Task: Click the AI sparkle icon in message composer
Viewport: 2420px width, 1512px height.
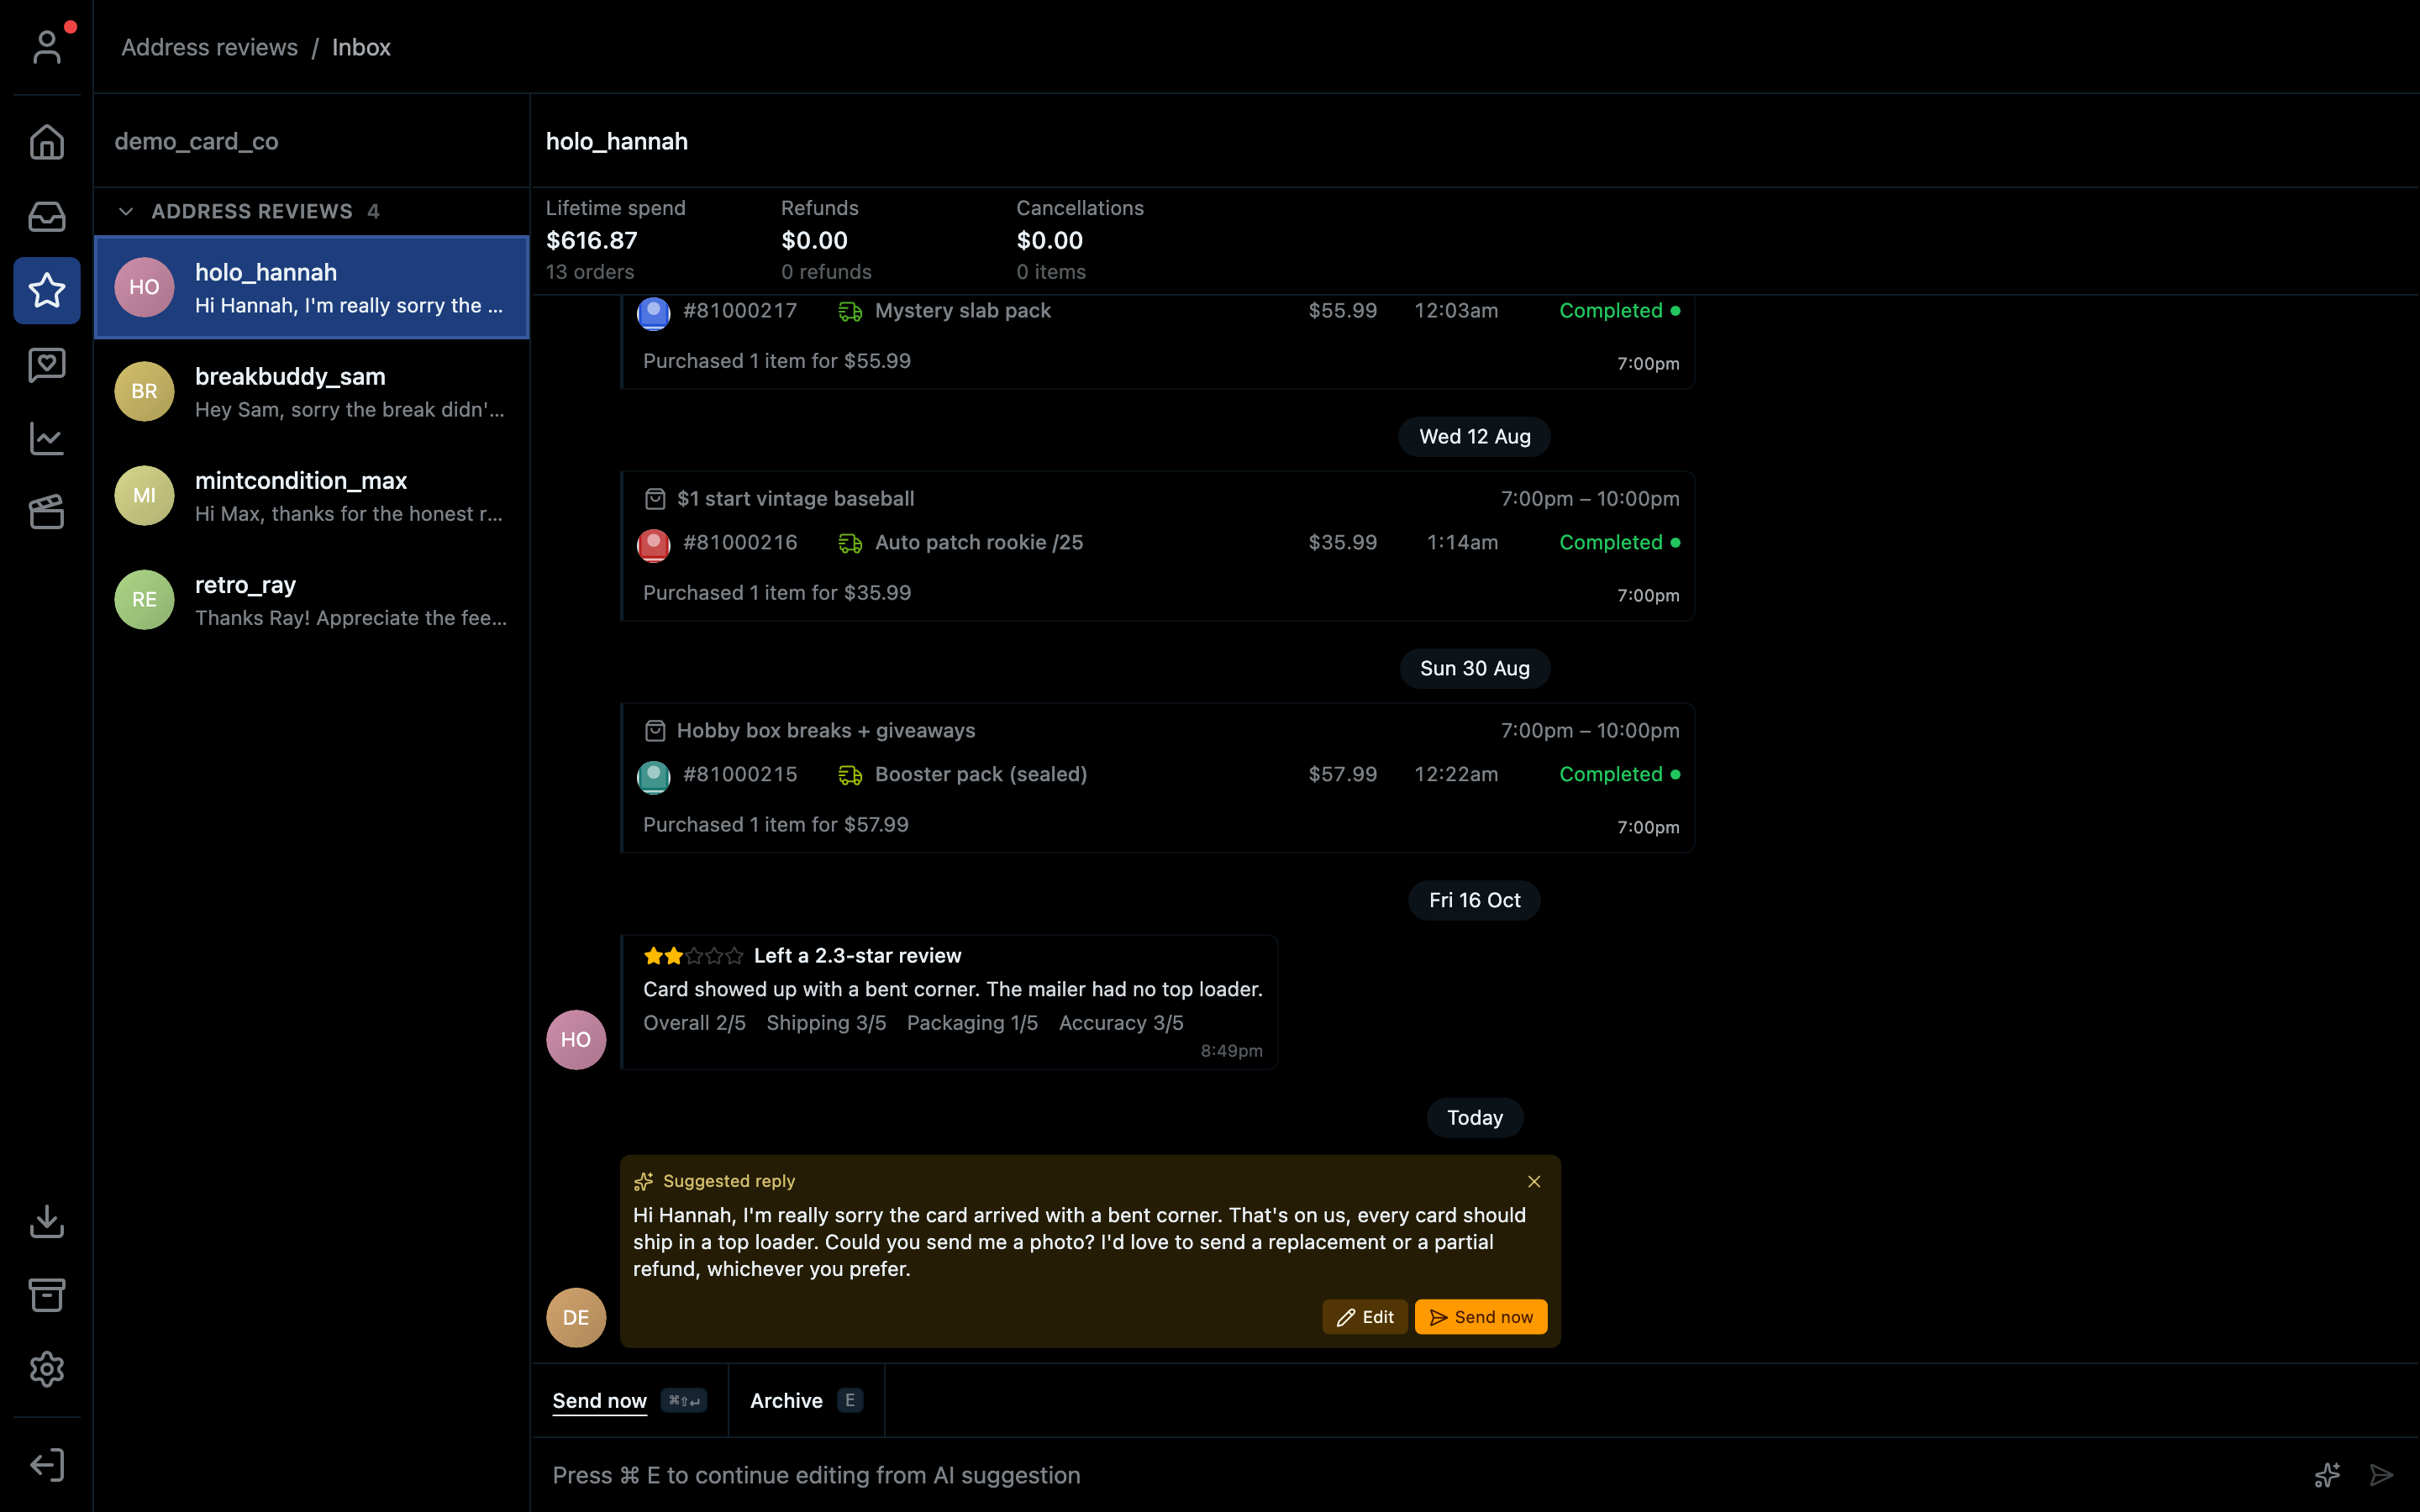Action: click(2327, 1475)
